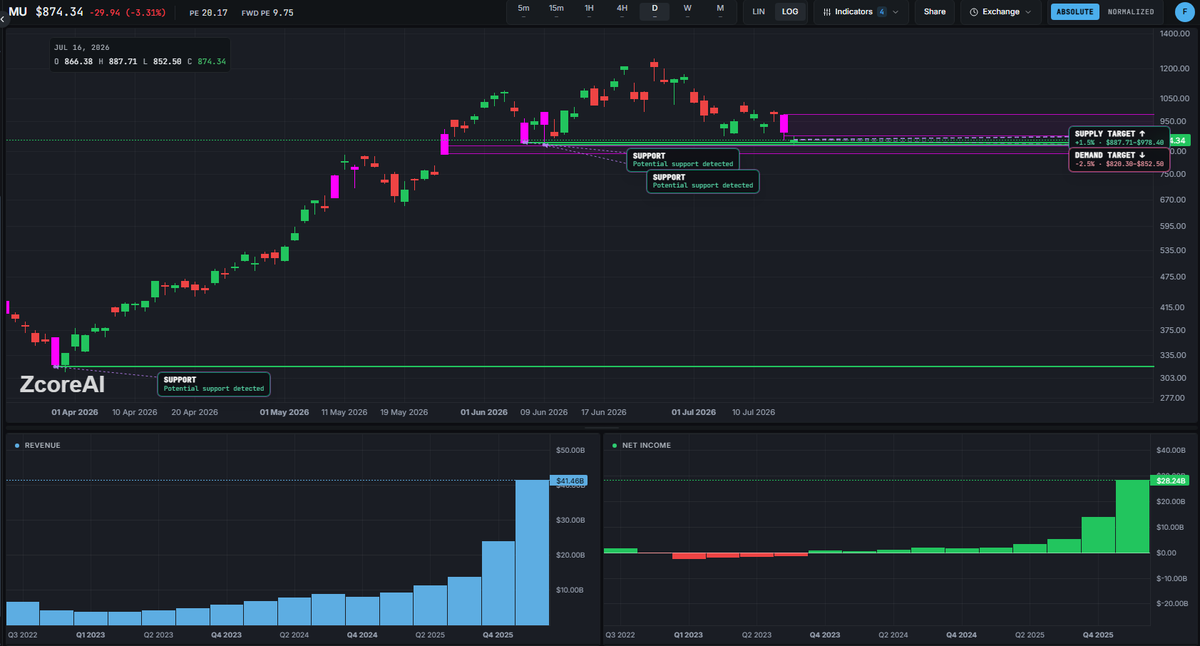Enable ABSOLUTE display mode

pos(1075,12)
